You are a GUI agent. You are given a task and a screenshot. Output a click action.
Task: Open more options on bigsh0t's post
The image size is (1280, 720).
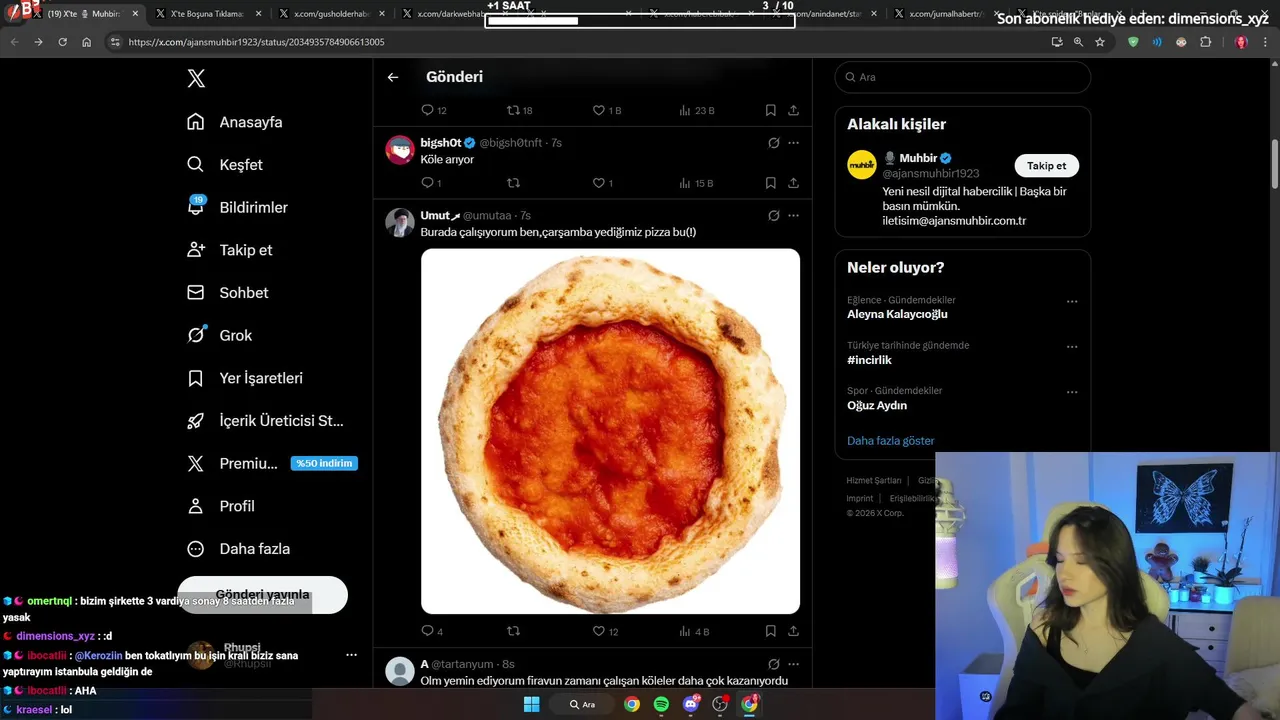[793, 143]
